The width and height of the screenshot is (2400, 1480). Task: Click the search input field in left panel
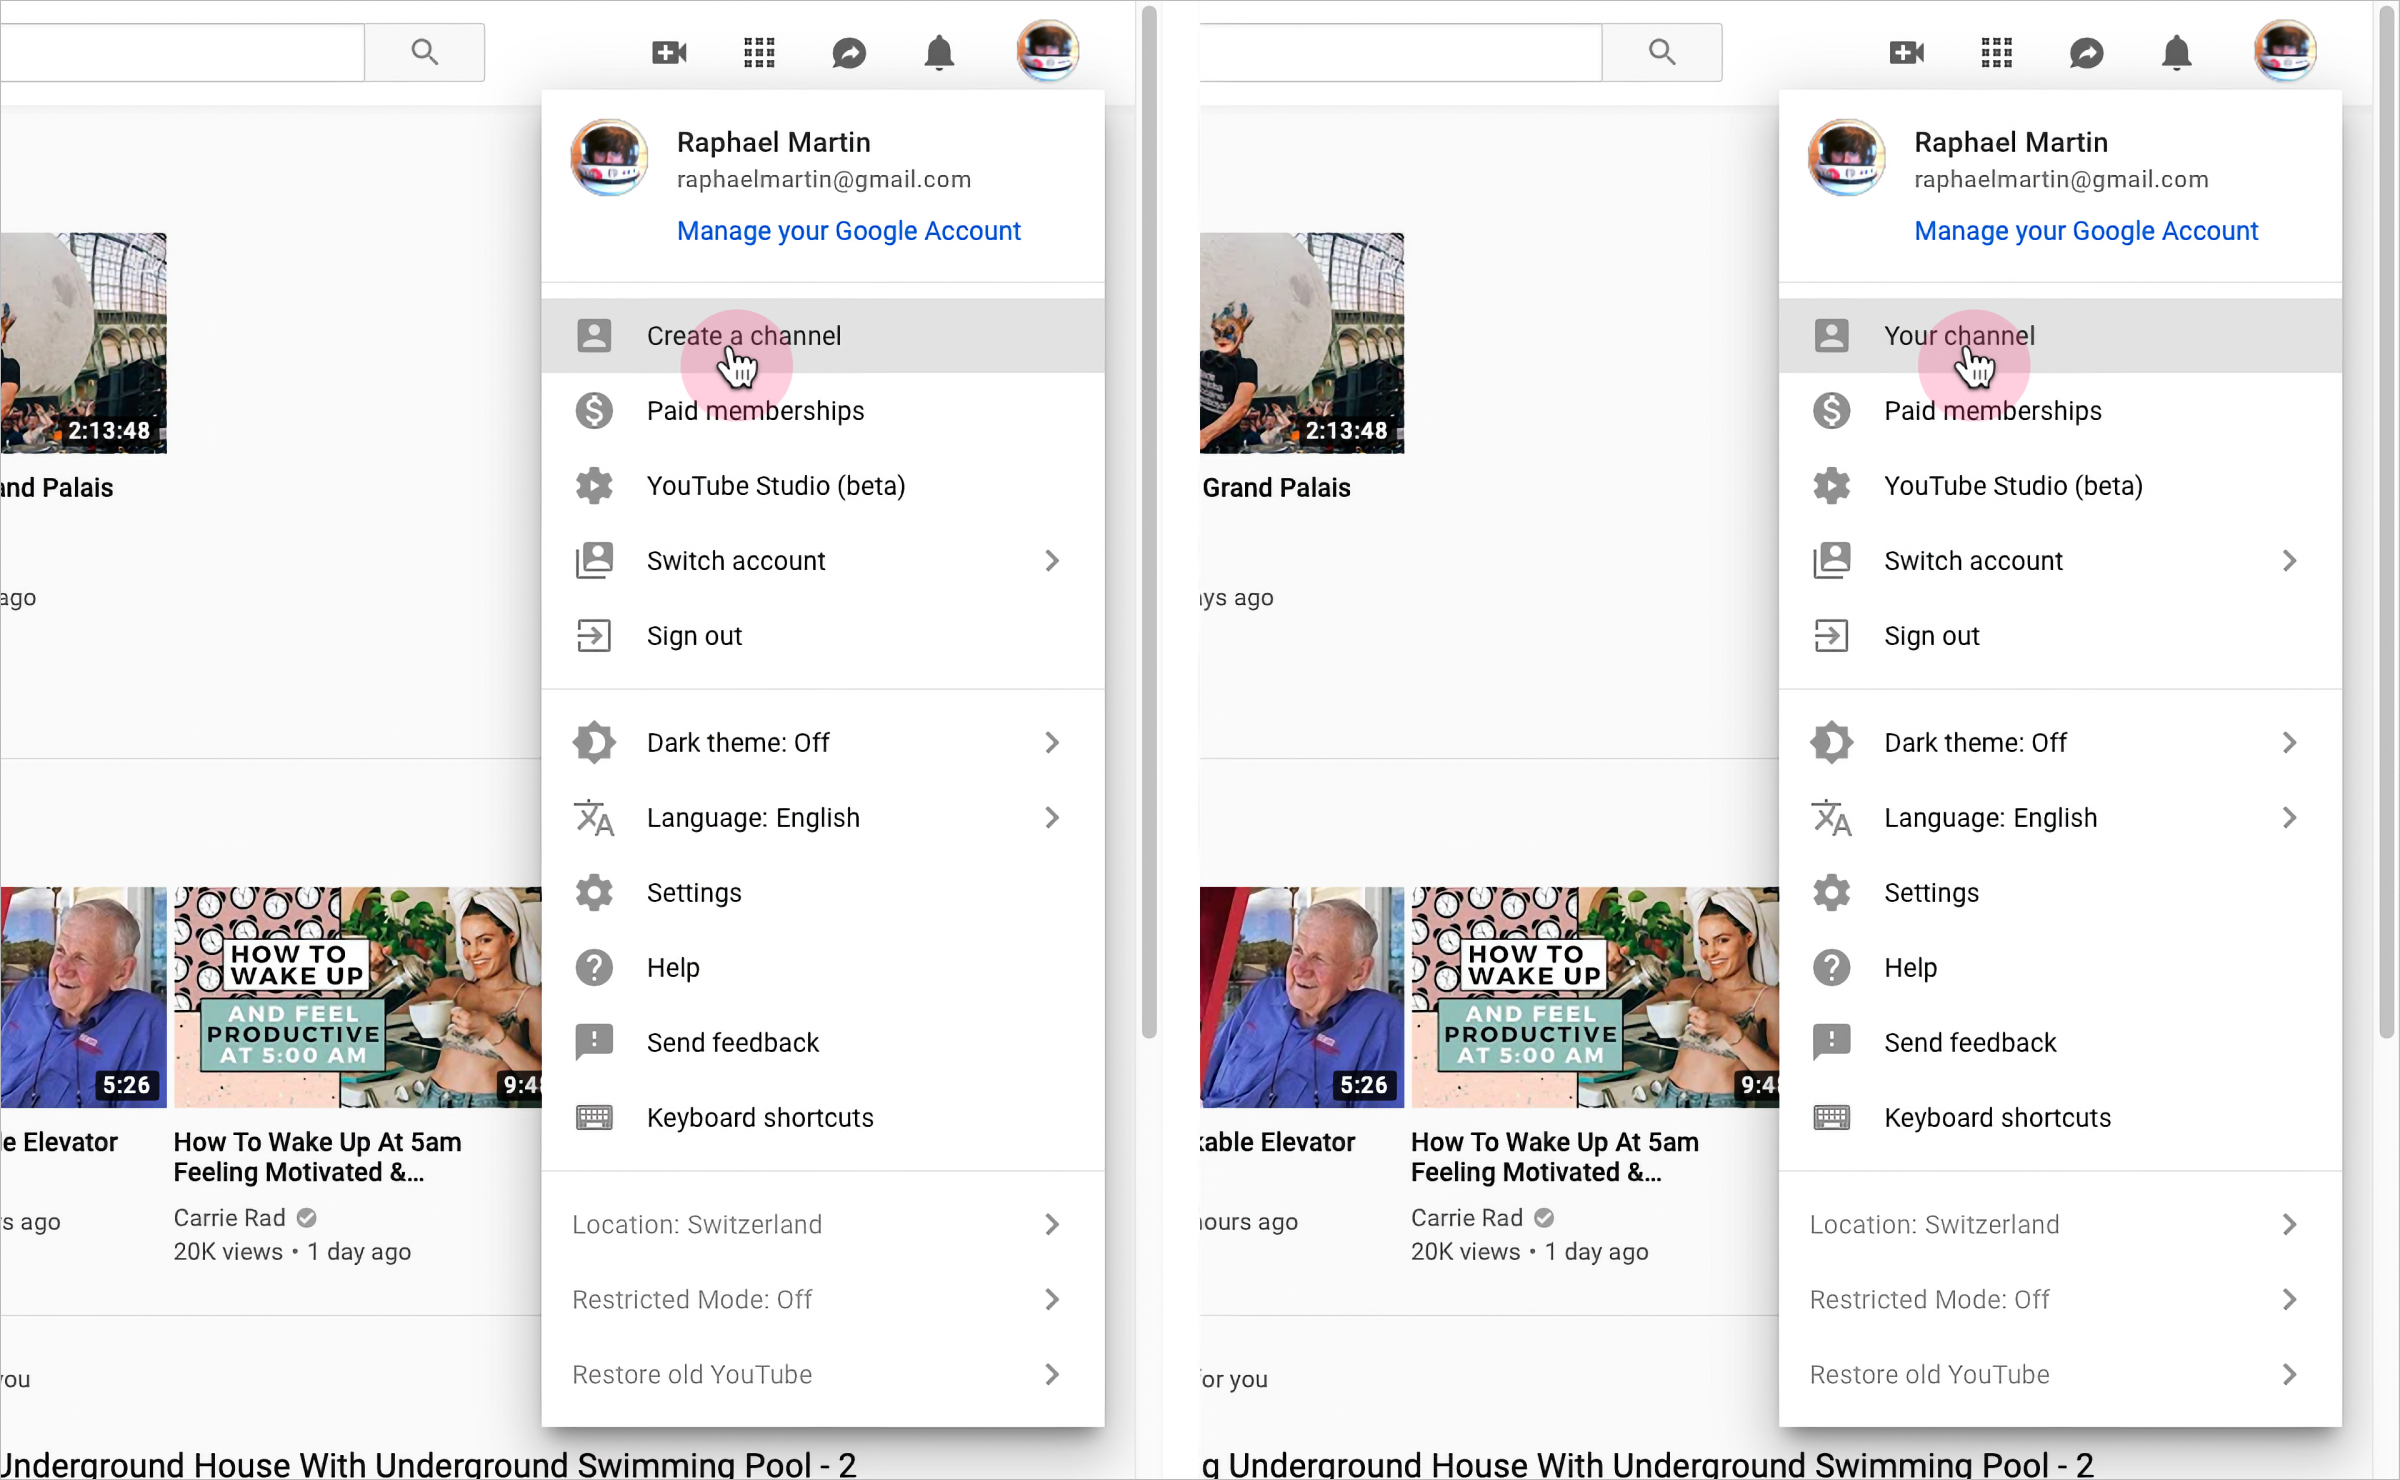(182, 52)
